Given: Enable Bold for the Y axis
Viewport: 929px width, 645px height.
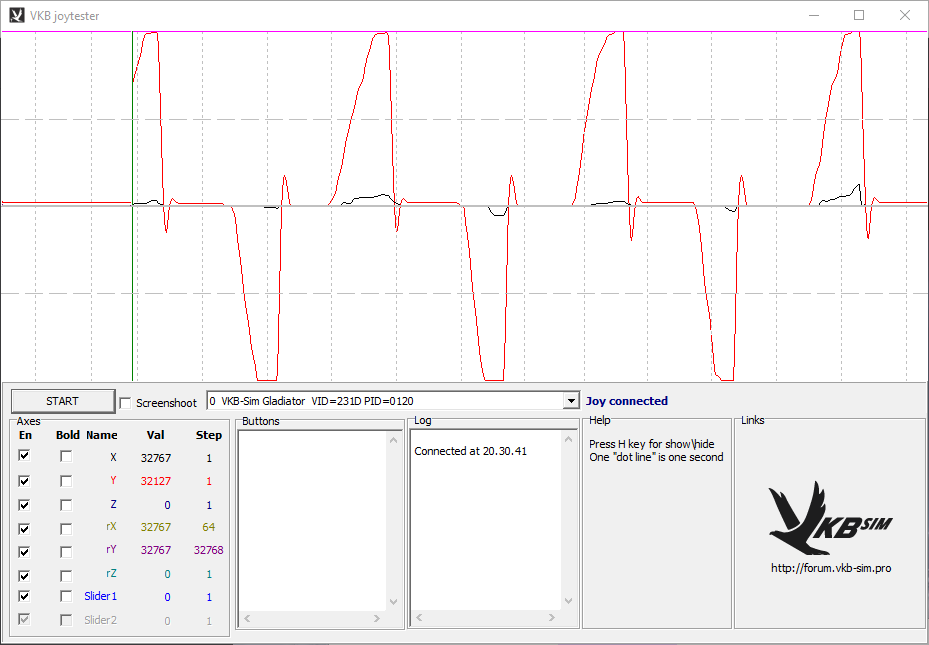Looking at the screenshot, I should click(x=66, y=480).
